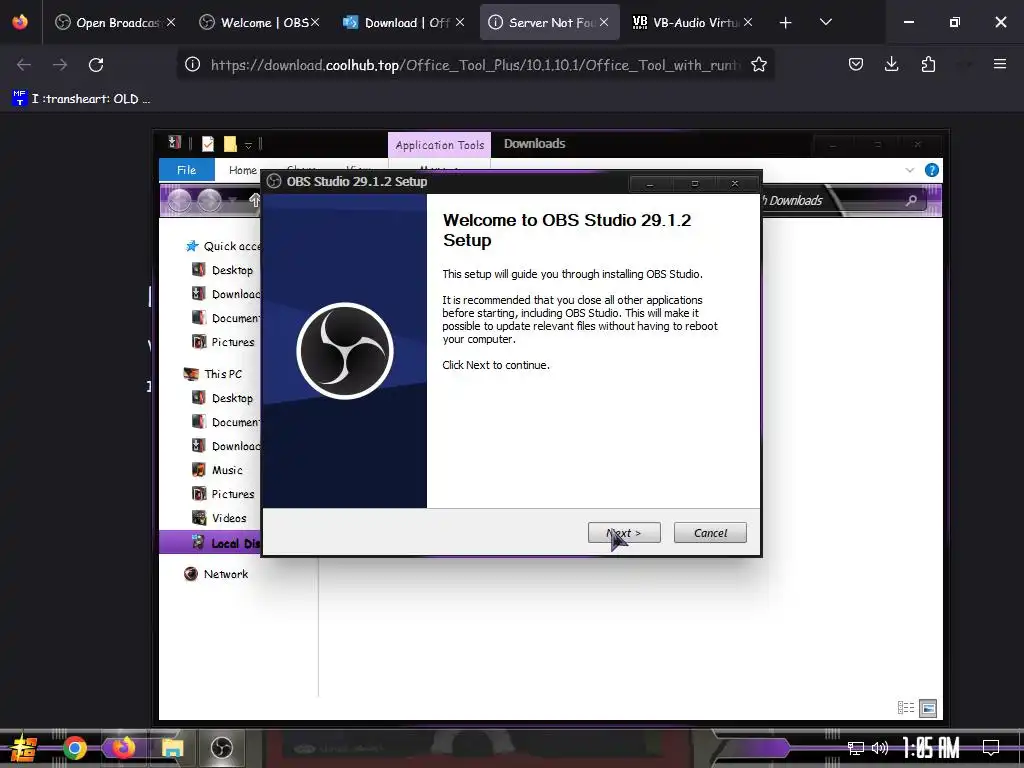Open Explorer help question mark icon
The image size is (1024, 768).
(x=931, y=170)
